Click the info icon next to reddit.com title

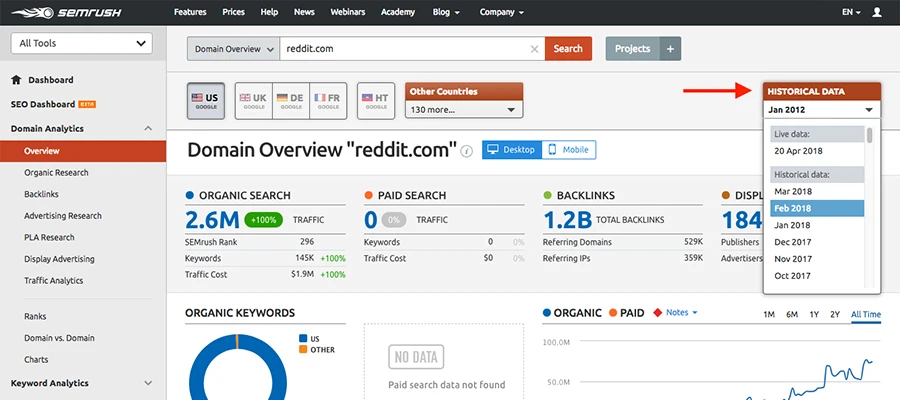[466, 151]
